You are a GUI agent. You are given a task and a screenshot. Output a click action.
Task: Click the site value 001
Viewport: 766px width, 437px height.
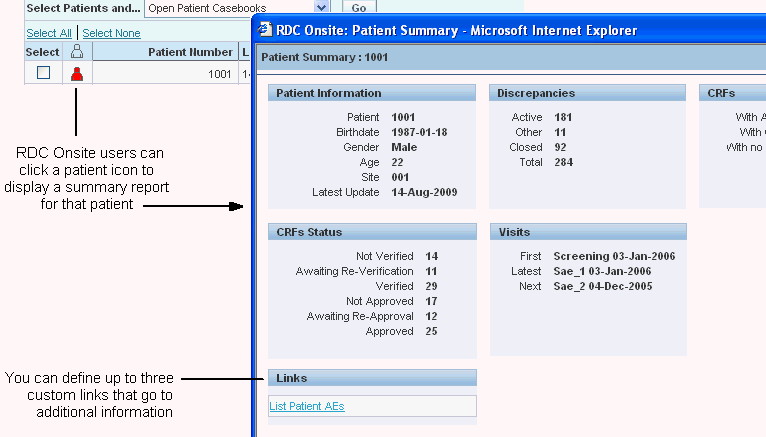point(400,177)
